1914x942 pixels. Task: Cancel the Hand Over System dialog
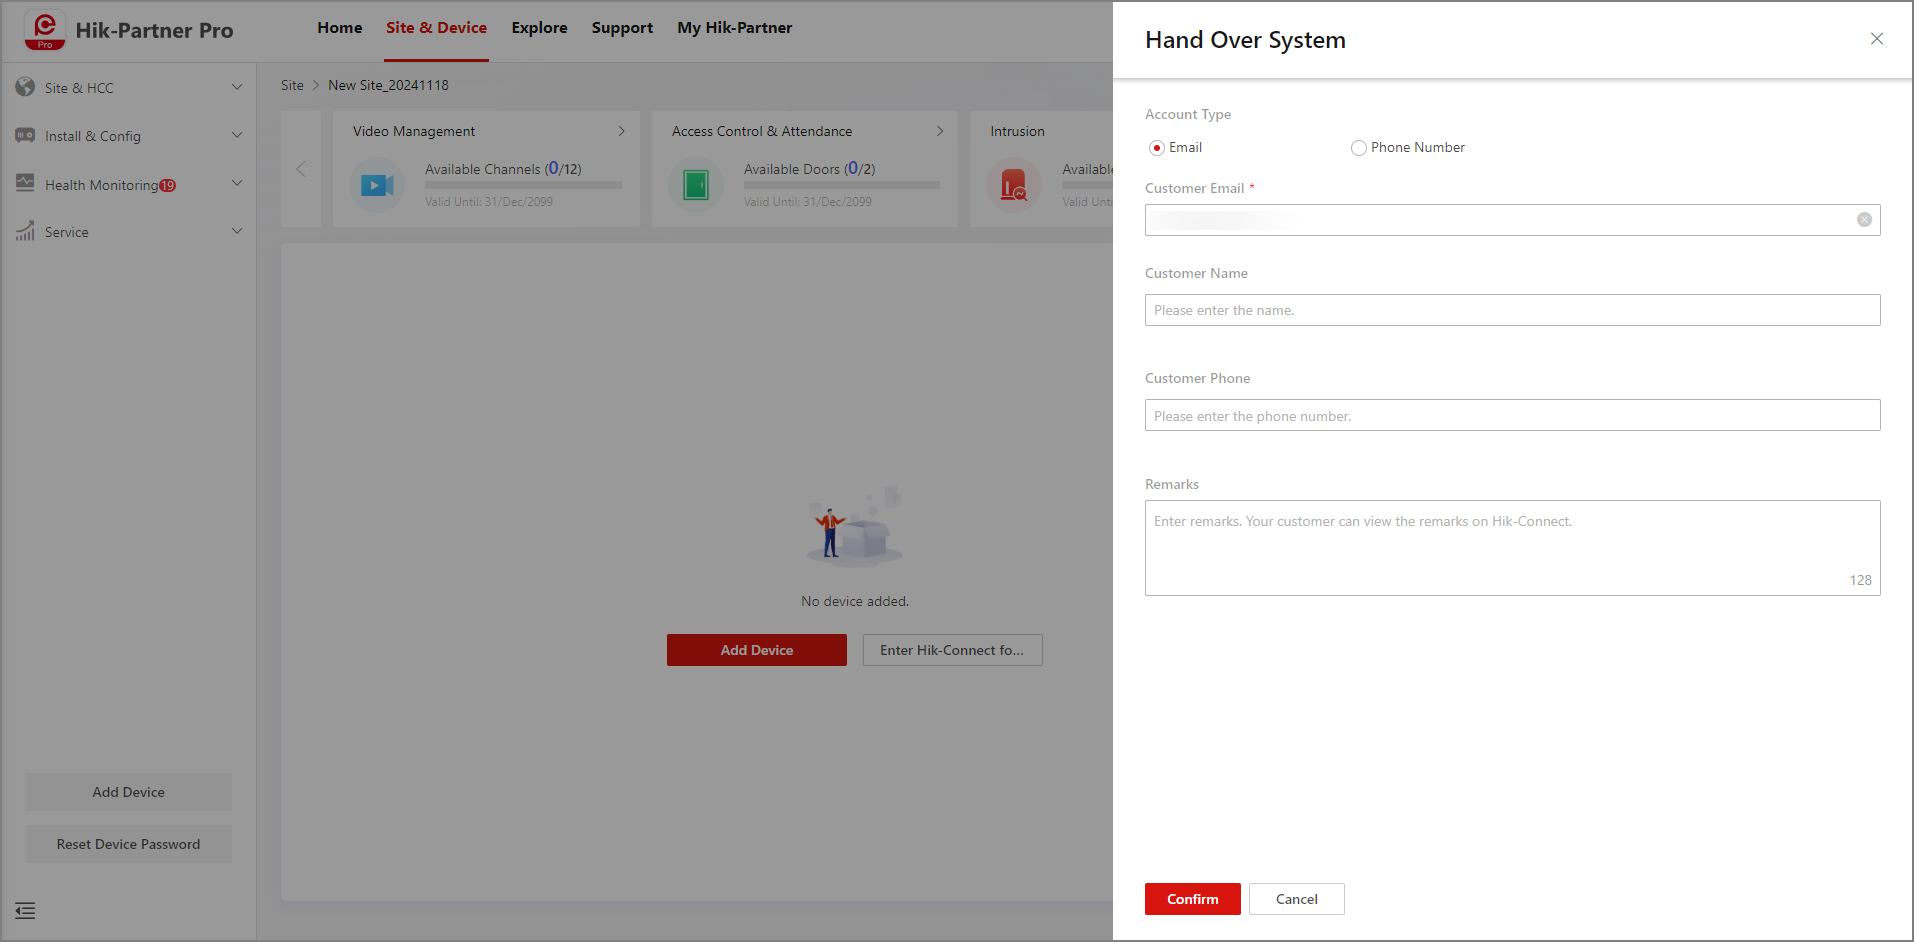(x=1297, y=899)
